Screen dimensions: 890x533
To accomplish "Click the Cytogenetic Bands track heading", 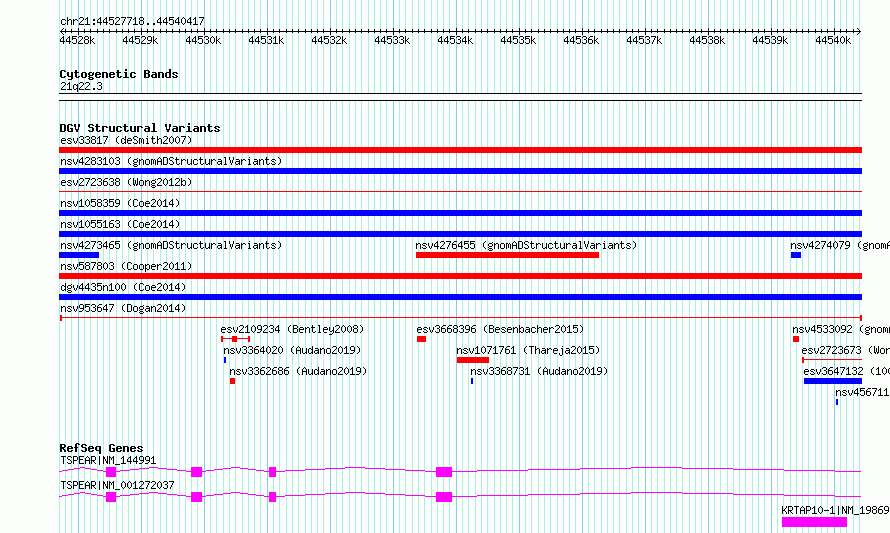I will click(119, 74).
